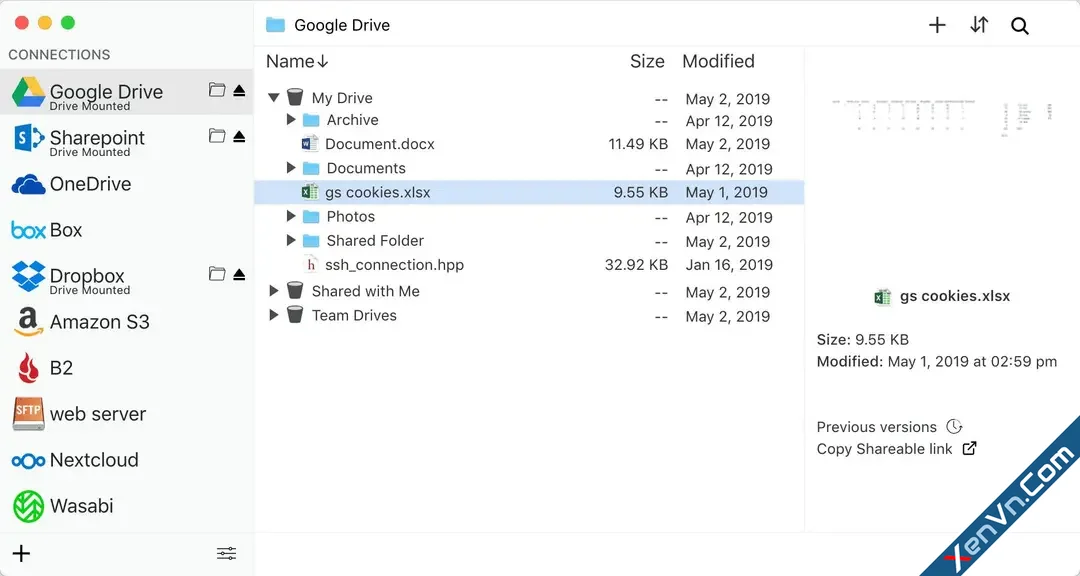Sort by the Modified column header

pyautogui.click(x=718, y=61)
